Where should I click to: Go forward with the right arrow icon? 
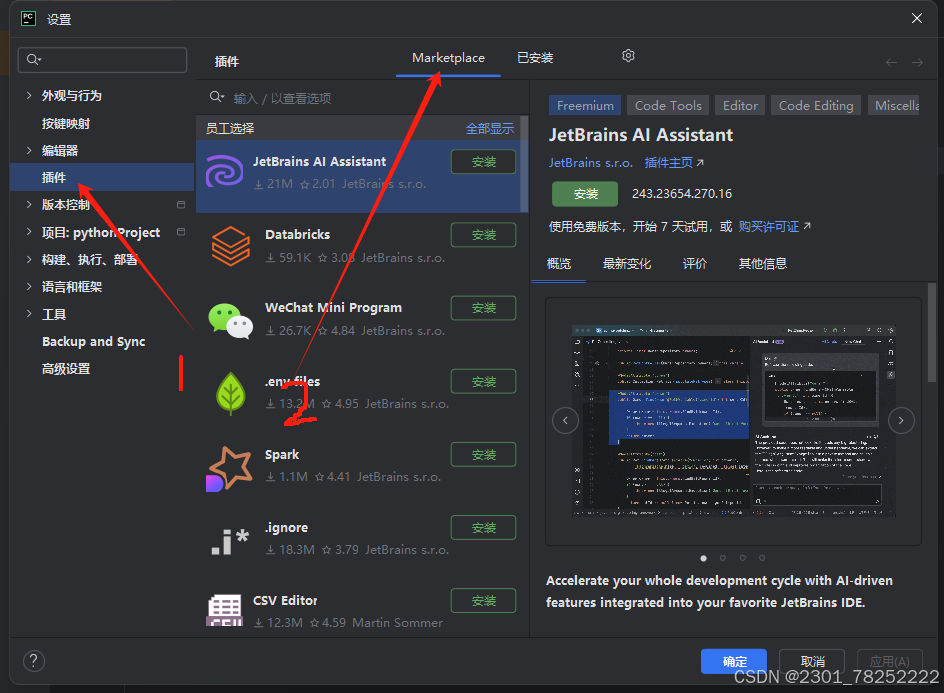coord(917,62)
